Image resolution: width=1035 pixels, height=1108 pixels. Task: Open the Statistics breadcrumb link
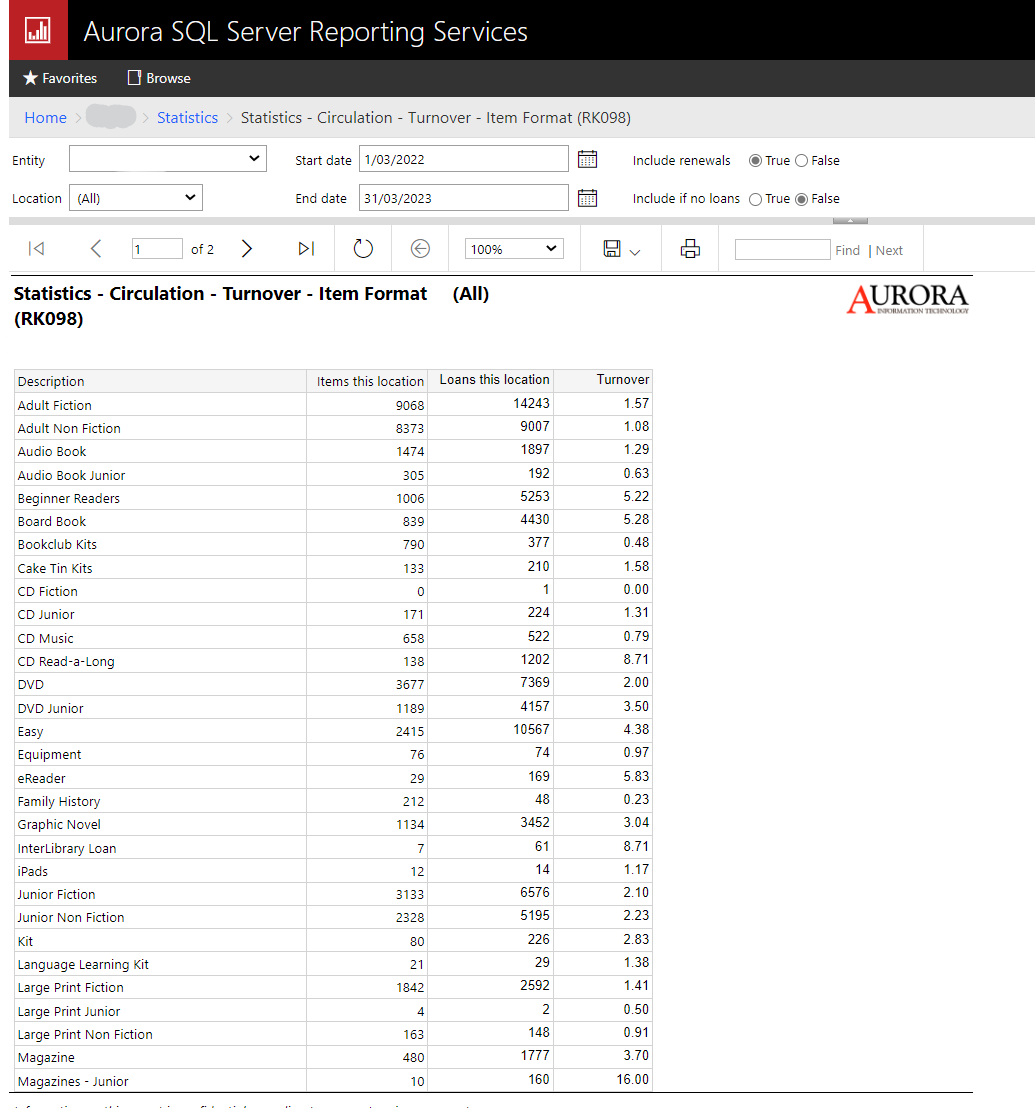[187, 118]
